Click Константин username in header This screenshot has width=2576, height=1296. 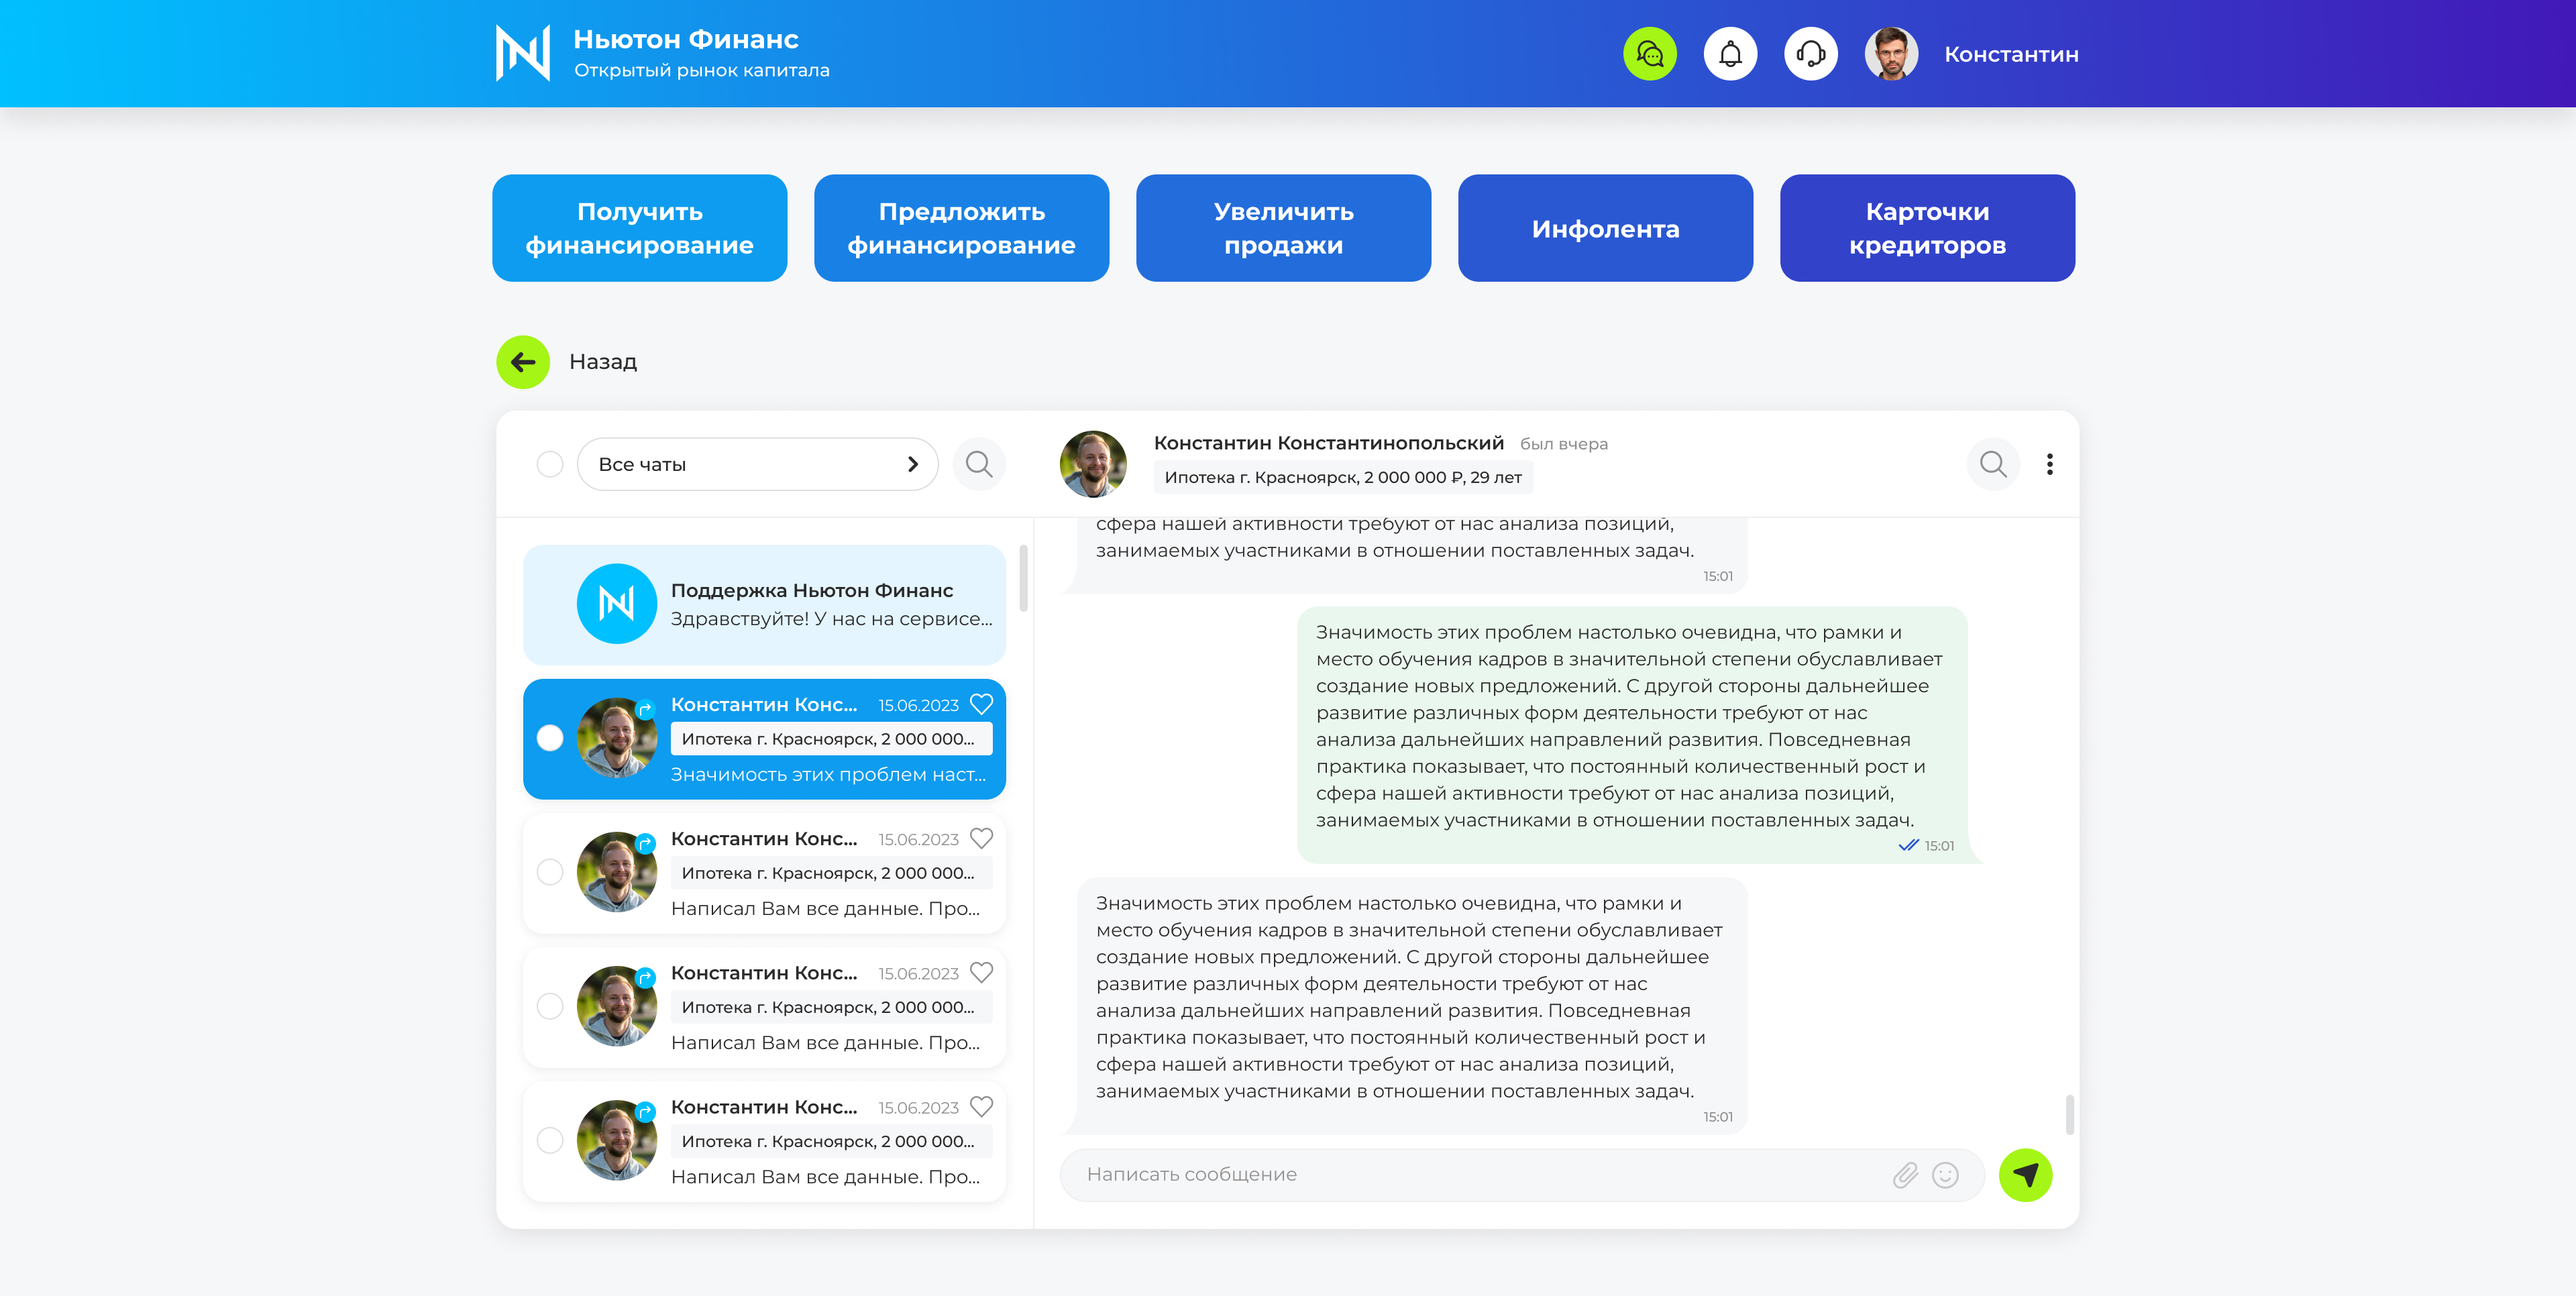click(x=2011, y=54)
